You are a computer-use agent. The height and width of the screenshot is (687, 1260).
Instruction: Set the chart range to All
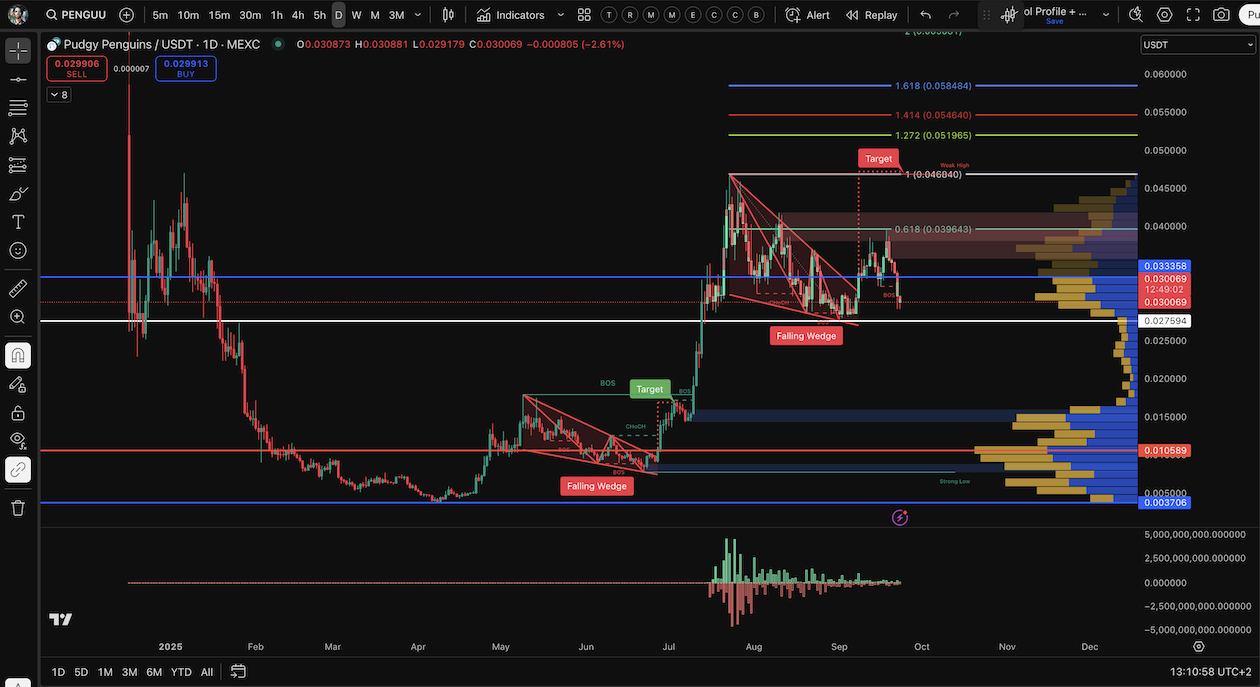207,672
